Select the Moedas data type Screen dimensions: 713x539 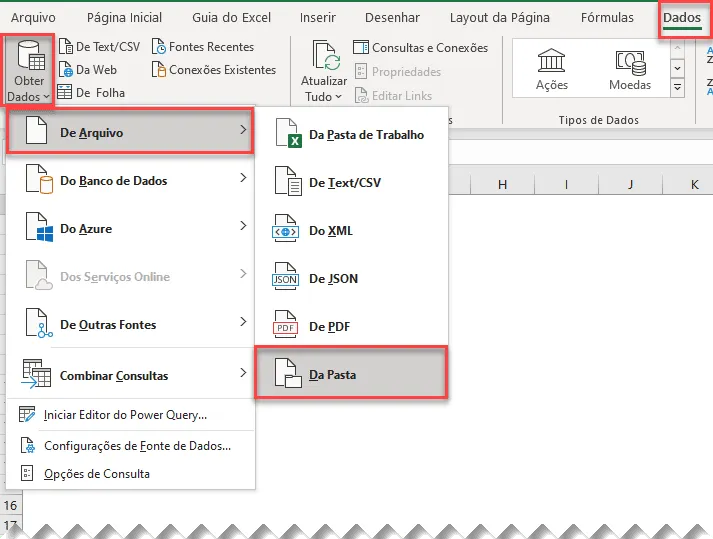(630, 69)
